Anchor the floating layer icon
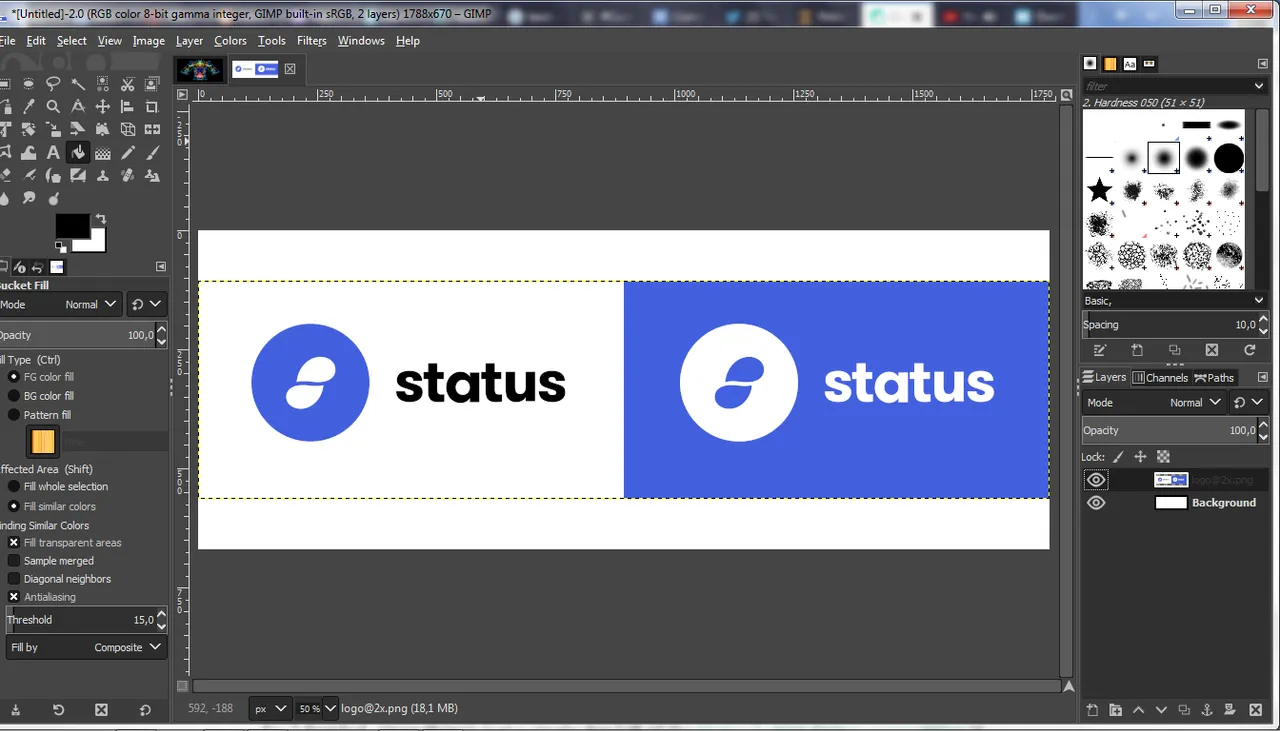 [x=1207, y=710]
